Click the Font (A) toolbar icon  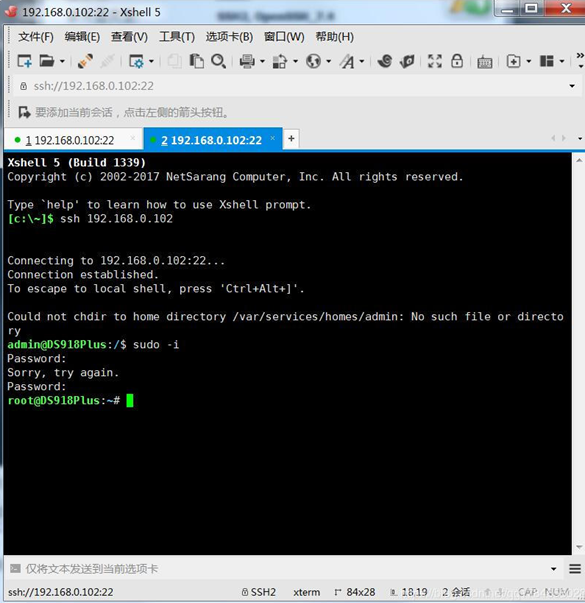tap(347, 61)
